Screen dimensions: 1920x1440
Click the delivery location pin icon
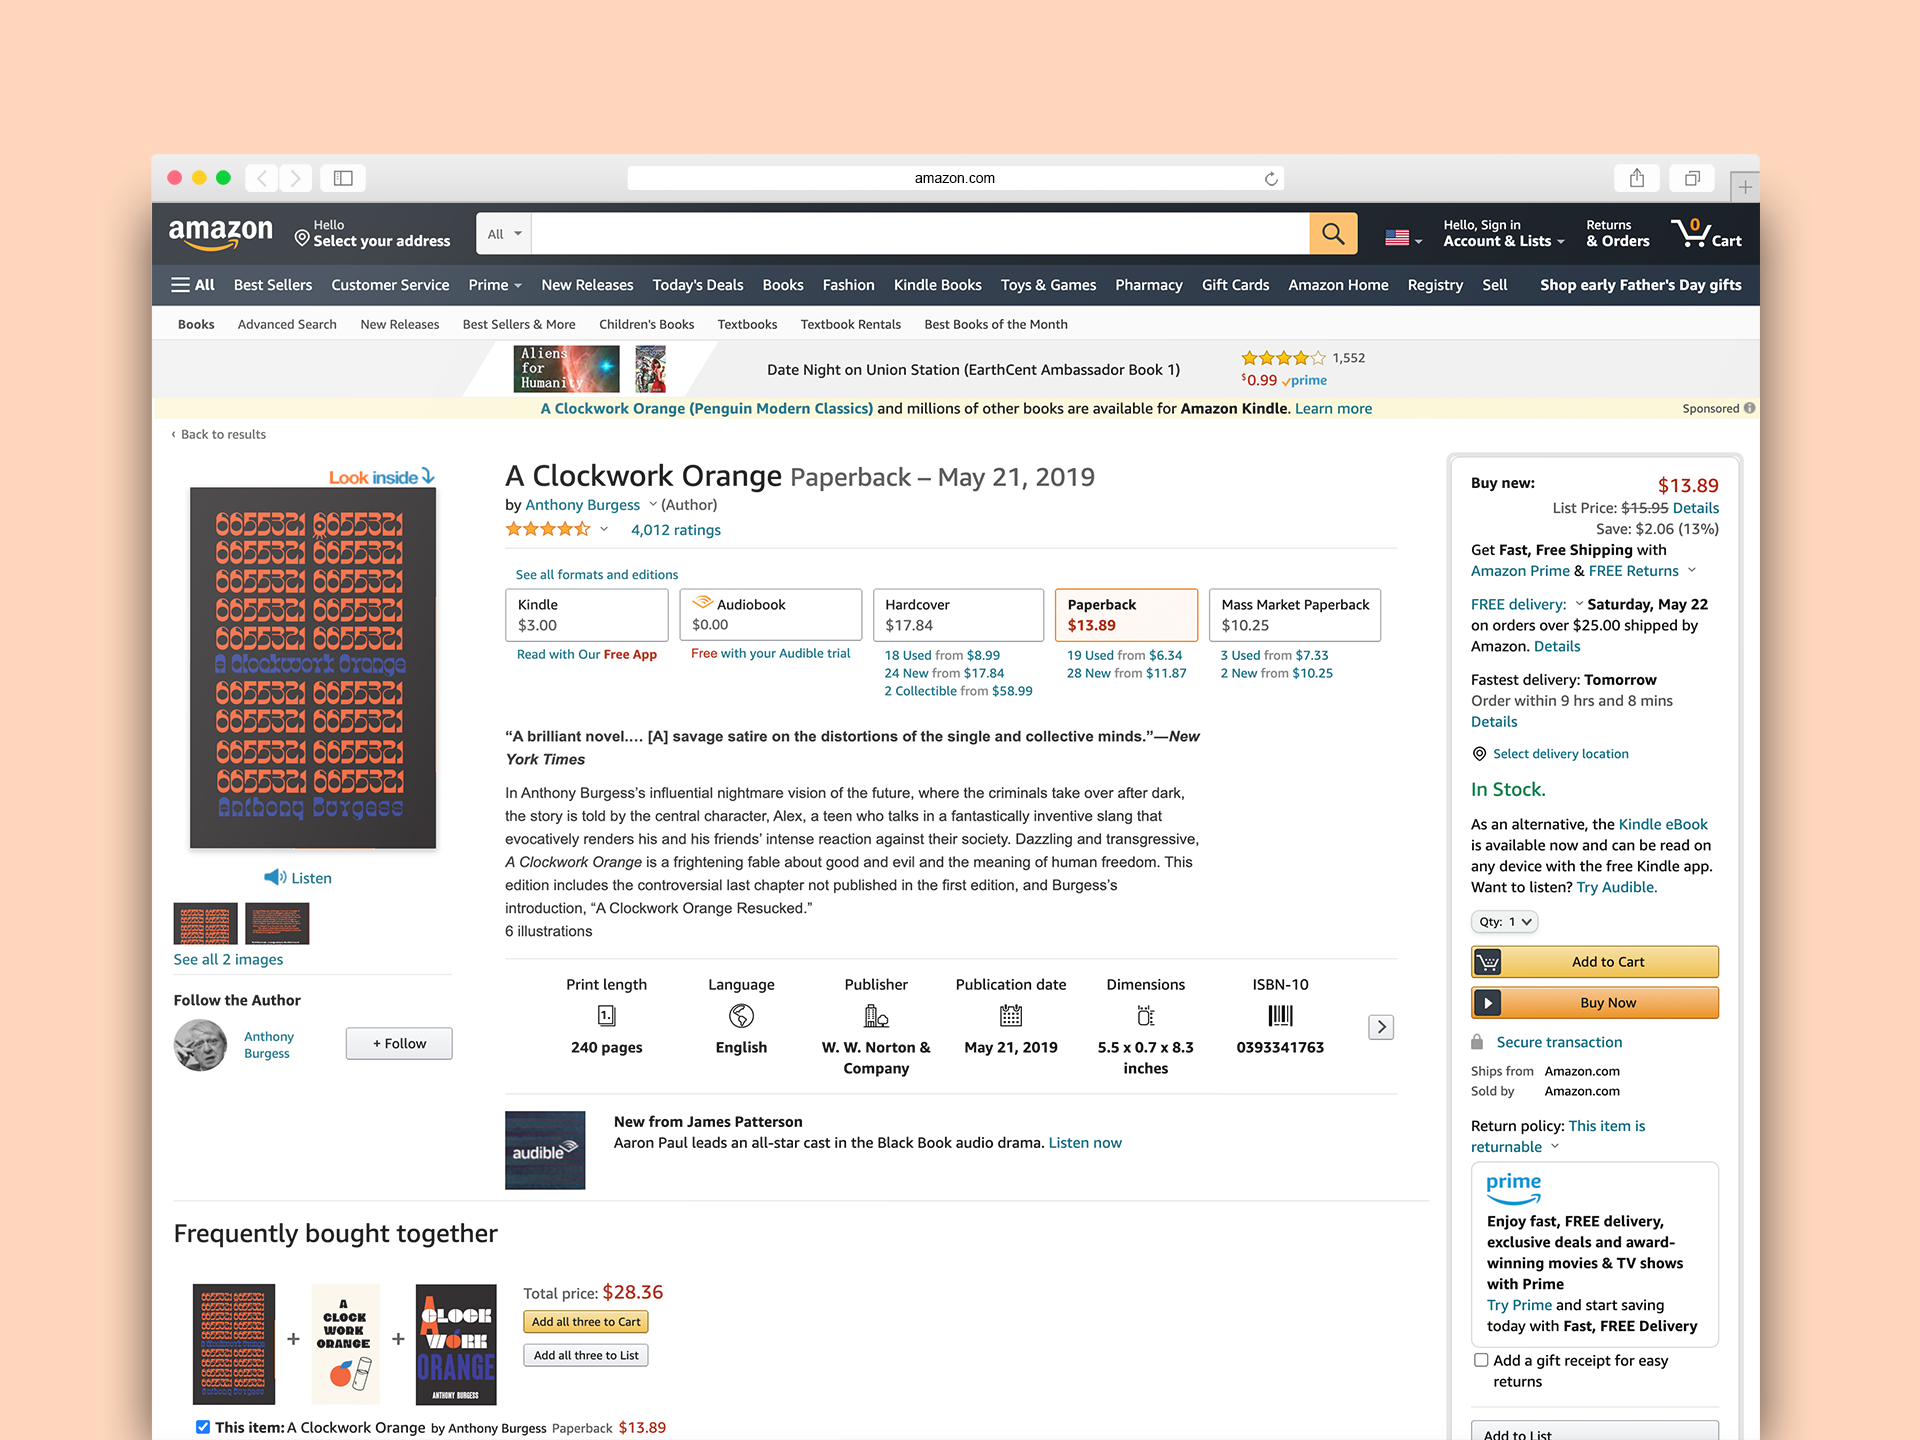tap(1479, 754)
